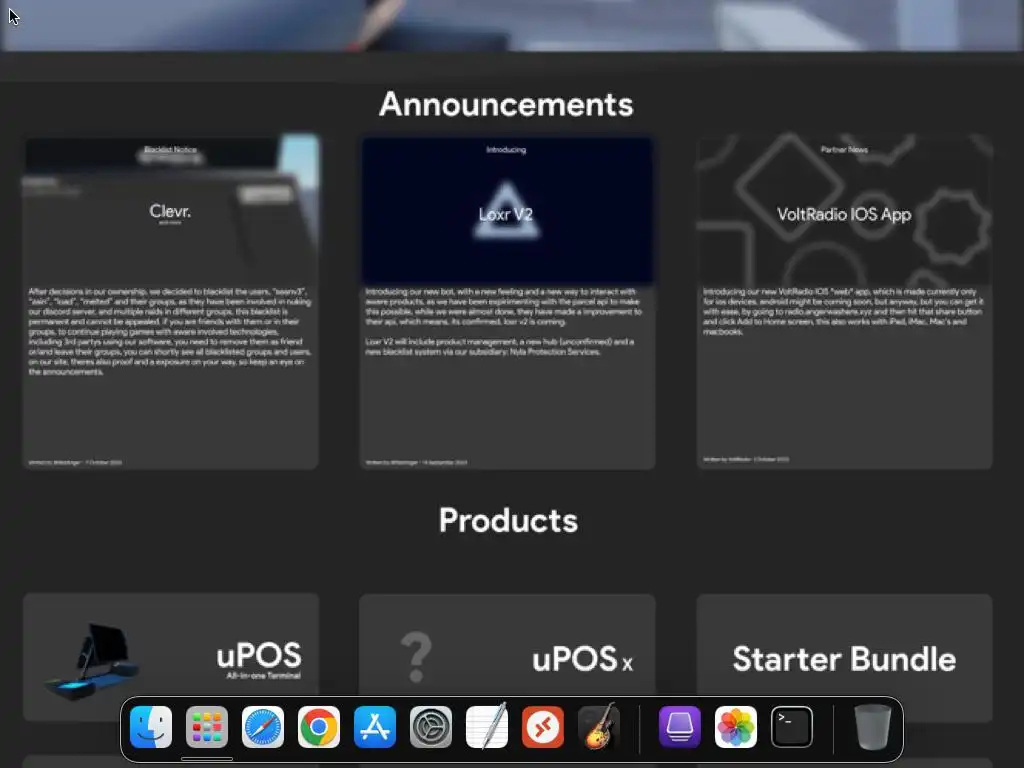1024x768 pixels.
Task: Launch Google Chrome from the dock
Action: [x=319, y=727]
